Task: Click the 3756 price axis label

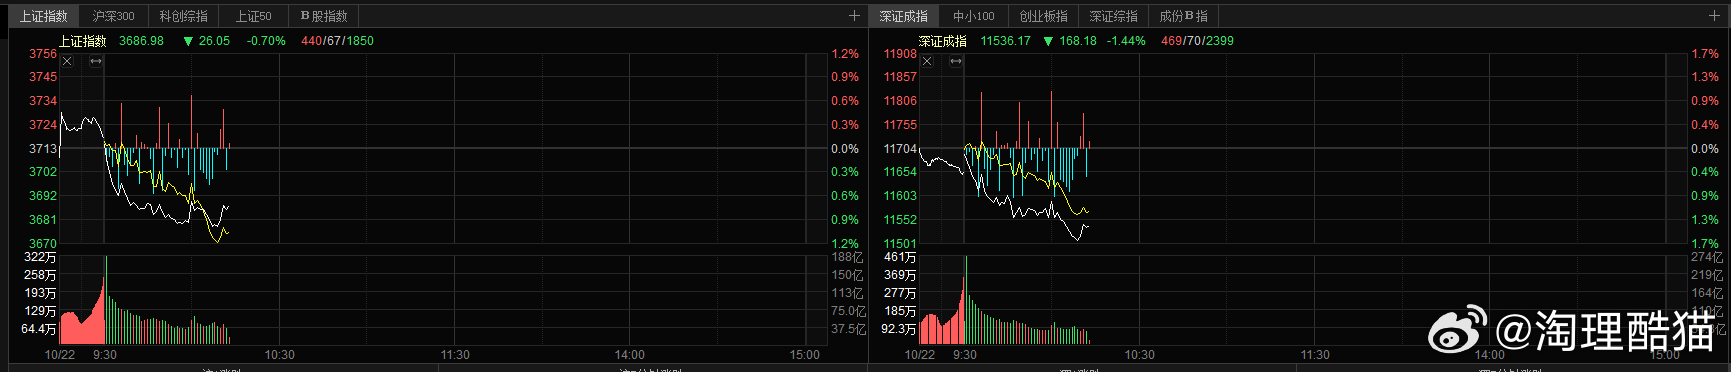Action: click(x=43, y=54)
